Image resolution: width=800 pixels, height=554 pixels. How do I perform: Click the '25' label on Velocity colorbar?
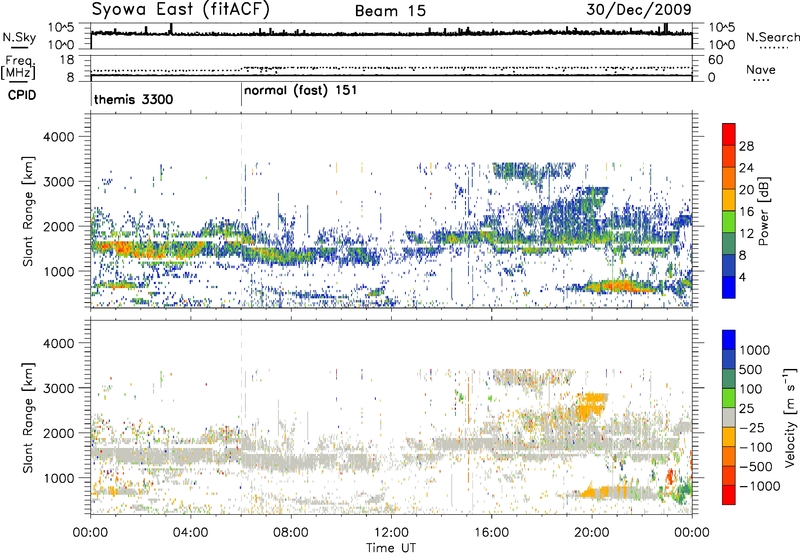746,409
